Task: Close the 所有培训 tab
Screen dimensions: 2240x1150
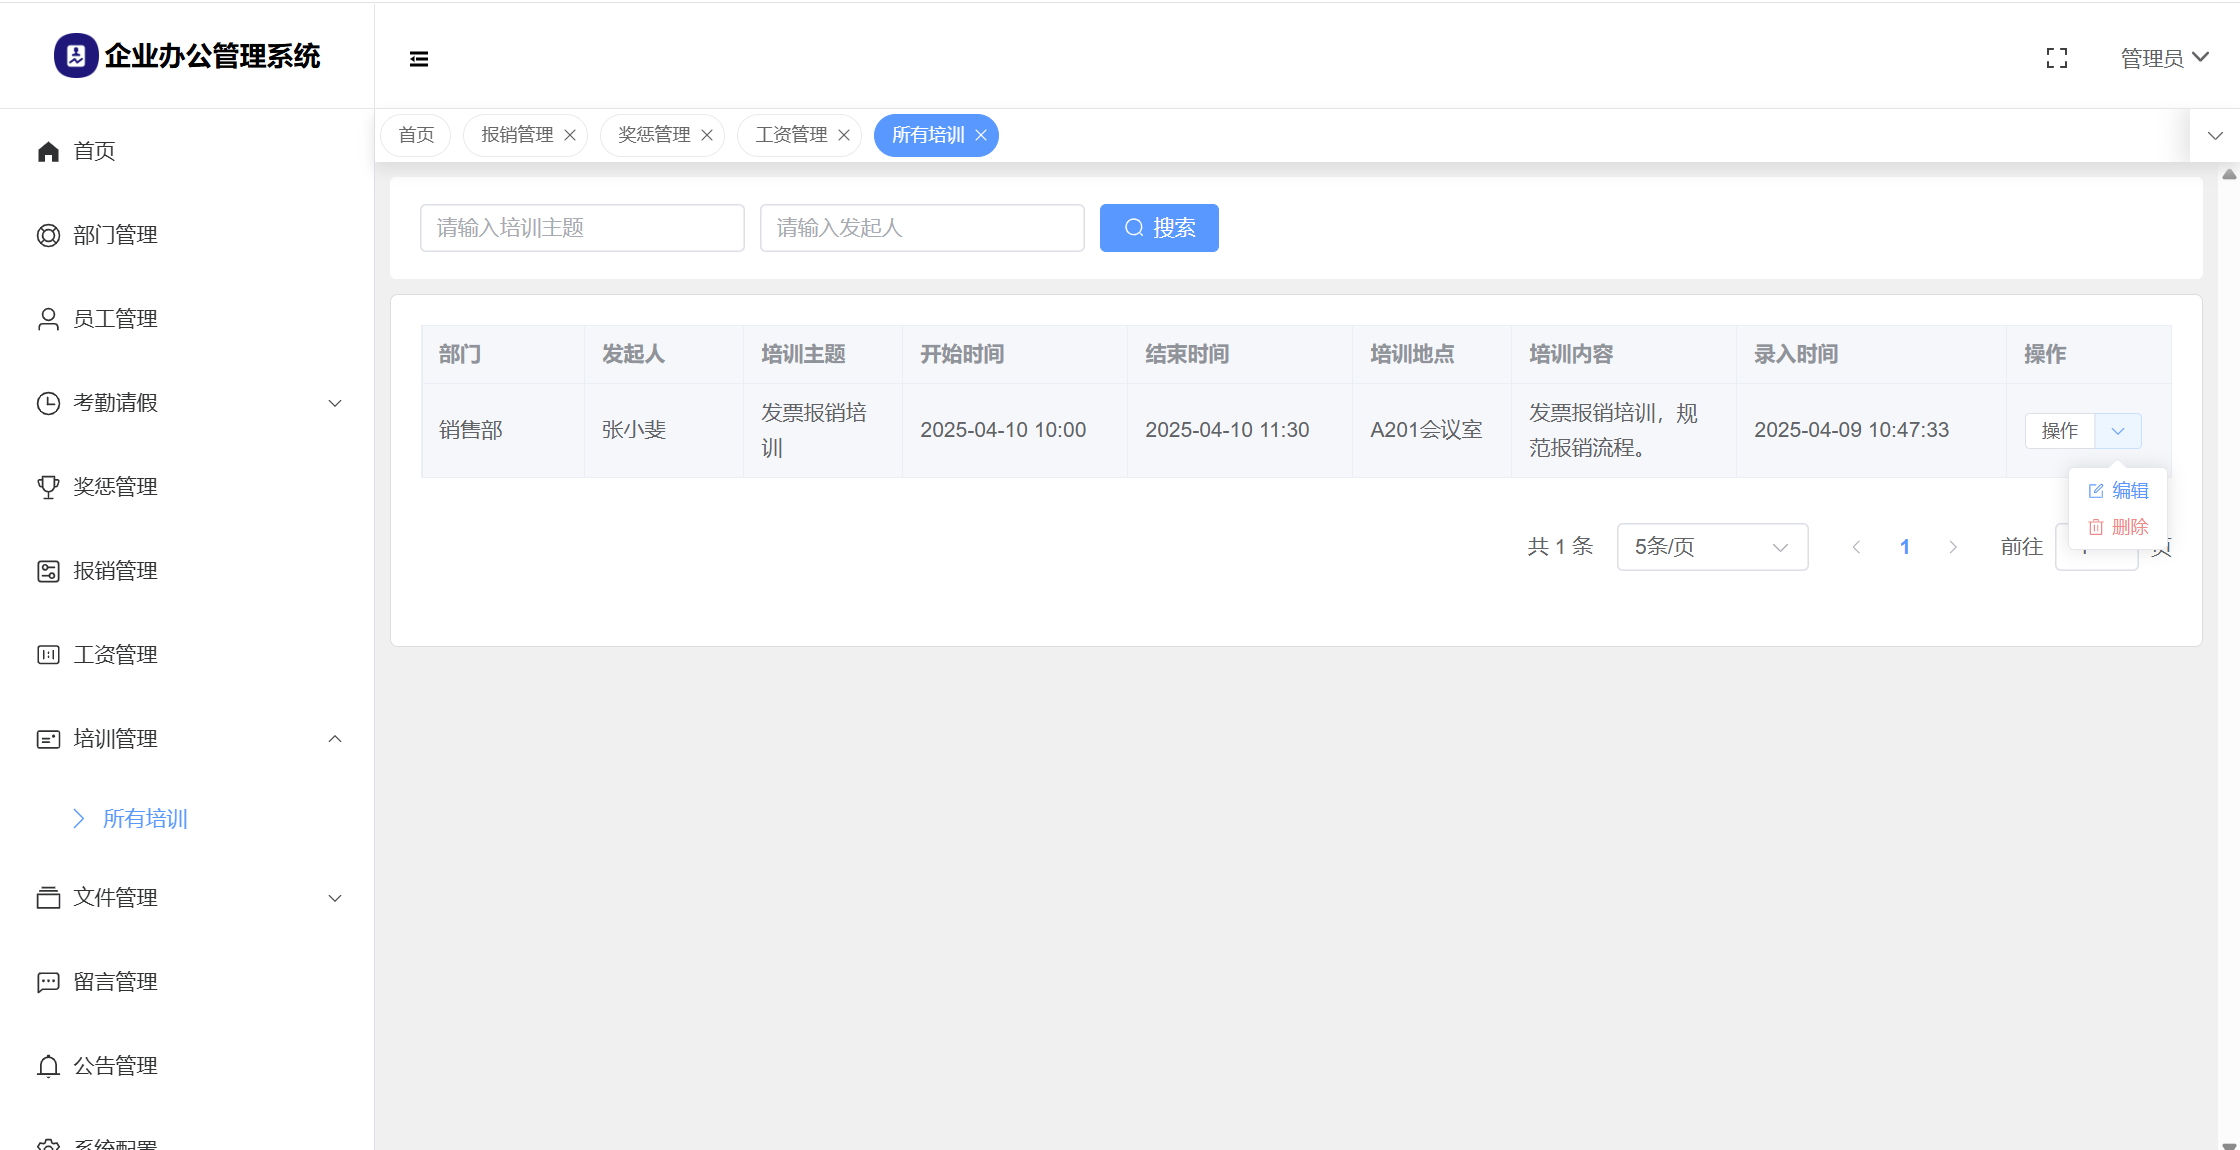Action: coord(981,135)
